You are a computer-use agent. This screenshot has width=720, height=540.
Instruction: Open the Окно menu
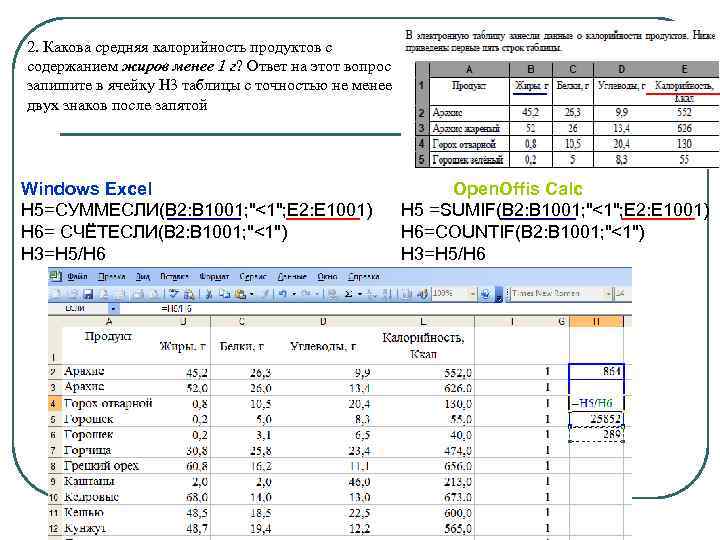(x=327, y=276)
